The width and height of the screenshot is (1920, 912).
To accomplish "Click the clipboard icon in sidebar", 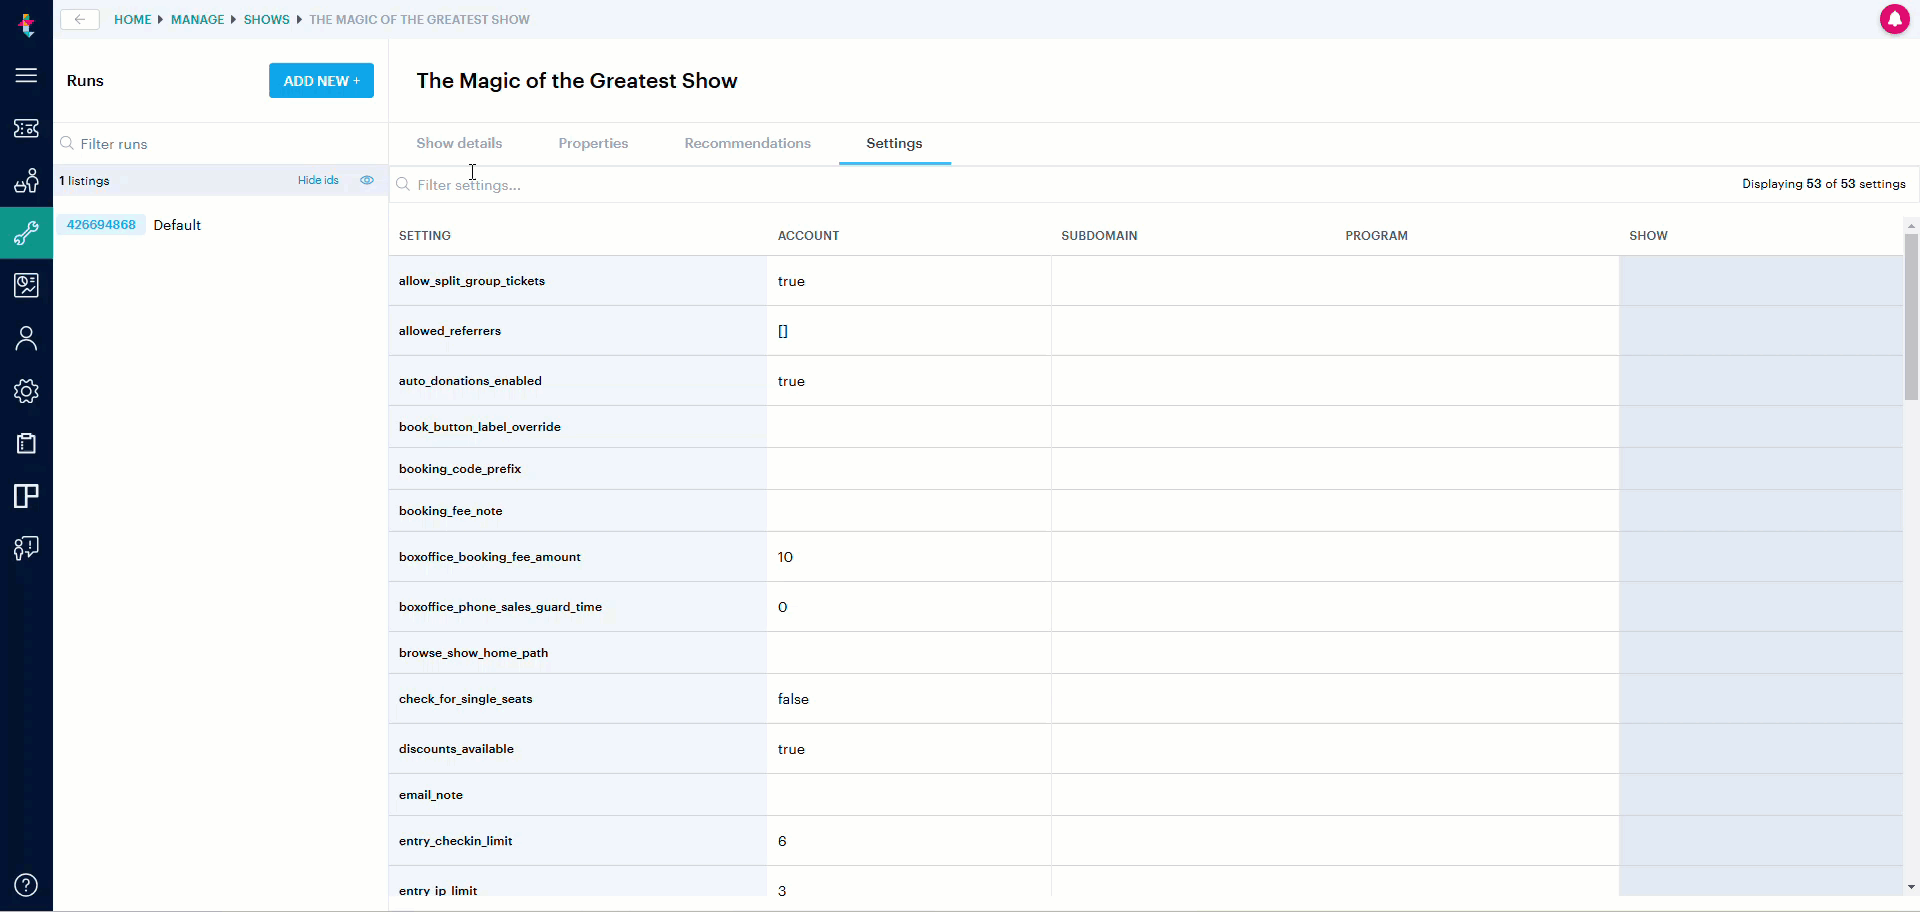I will click(26, 443).
